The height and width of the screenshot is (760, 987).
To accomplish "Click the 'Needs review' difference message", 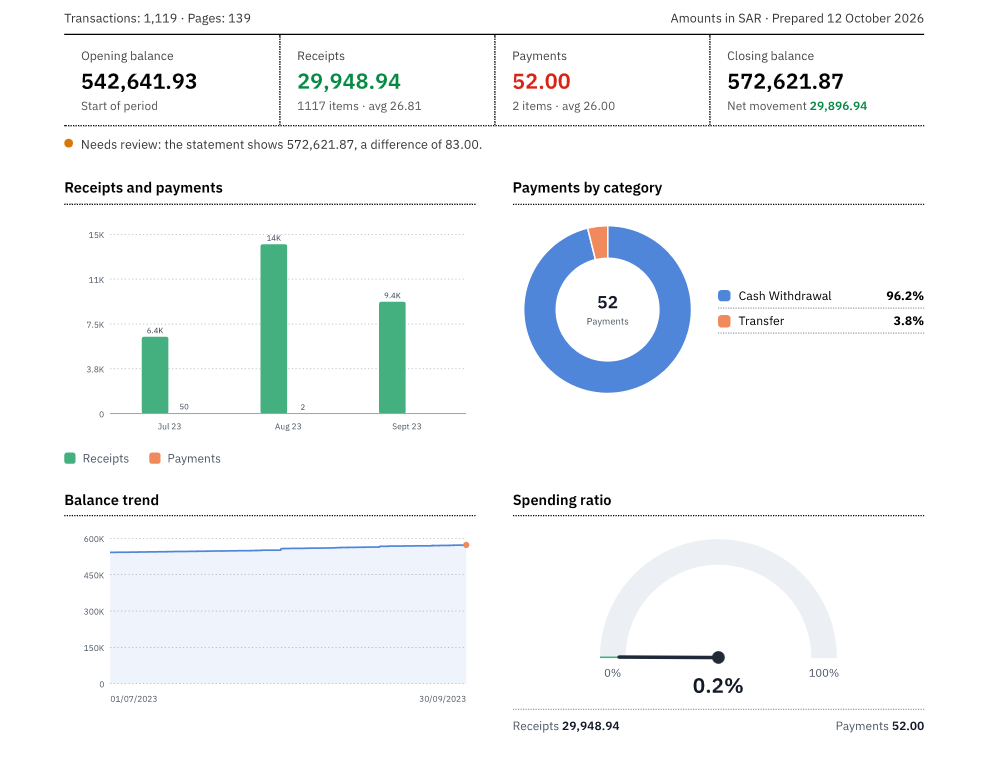I will point(281,144).
